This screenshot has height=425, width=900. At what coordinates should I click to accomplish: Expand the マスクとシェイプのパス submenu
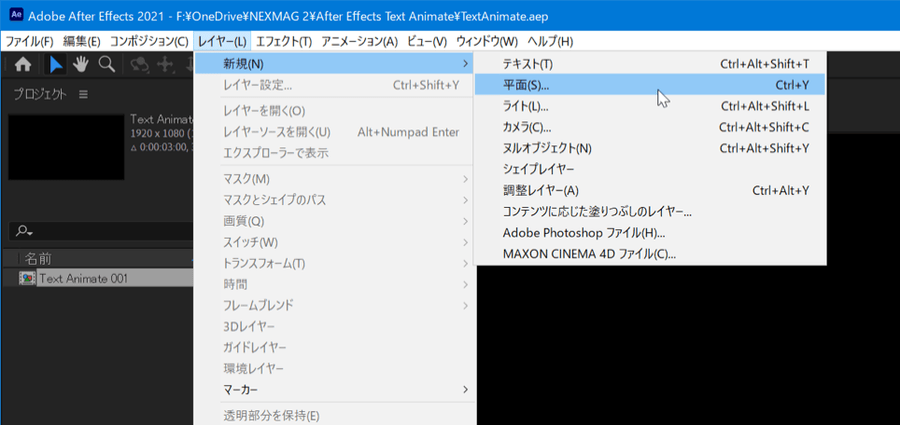334,200
